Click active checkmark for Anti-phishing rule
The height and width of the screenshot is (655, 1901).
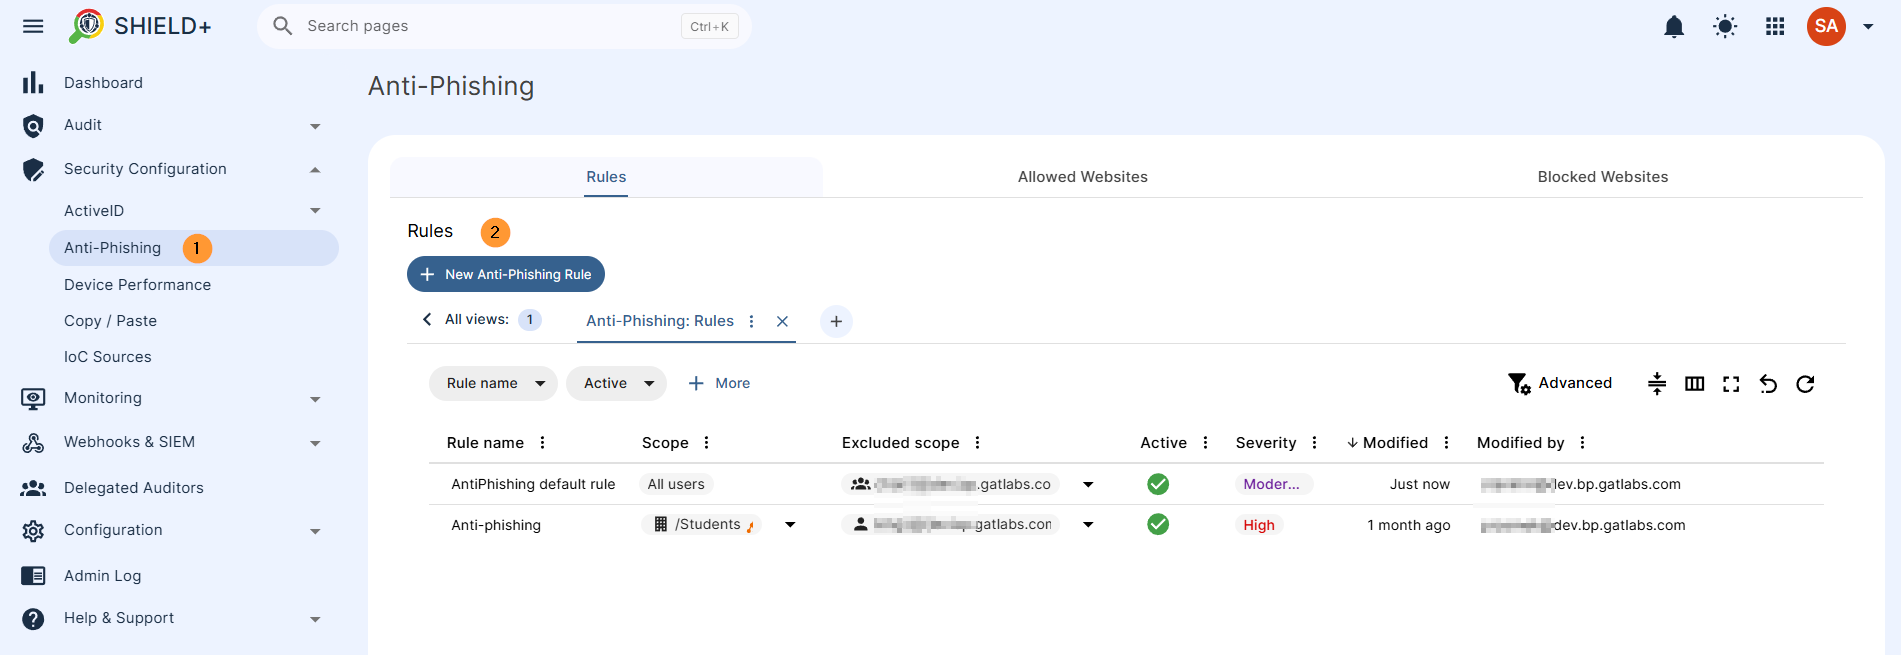pyautogui.click(x=1158, y=524)
